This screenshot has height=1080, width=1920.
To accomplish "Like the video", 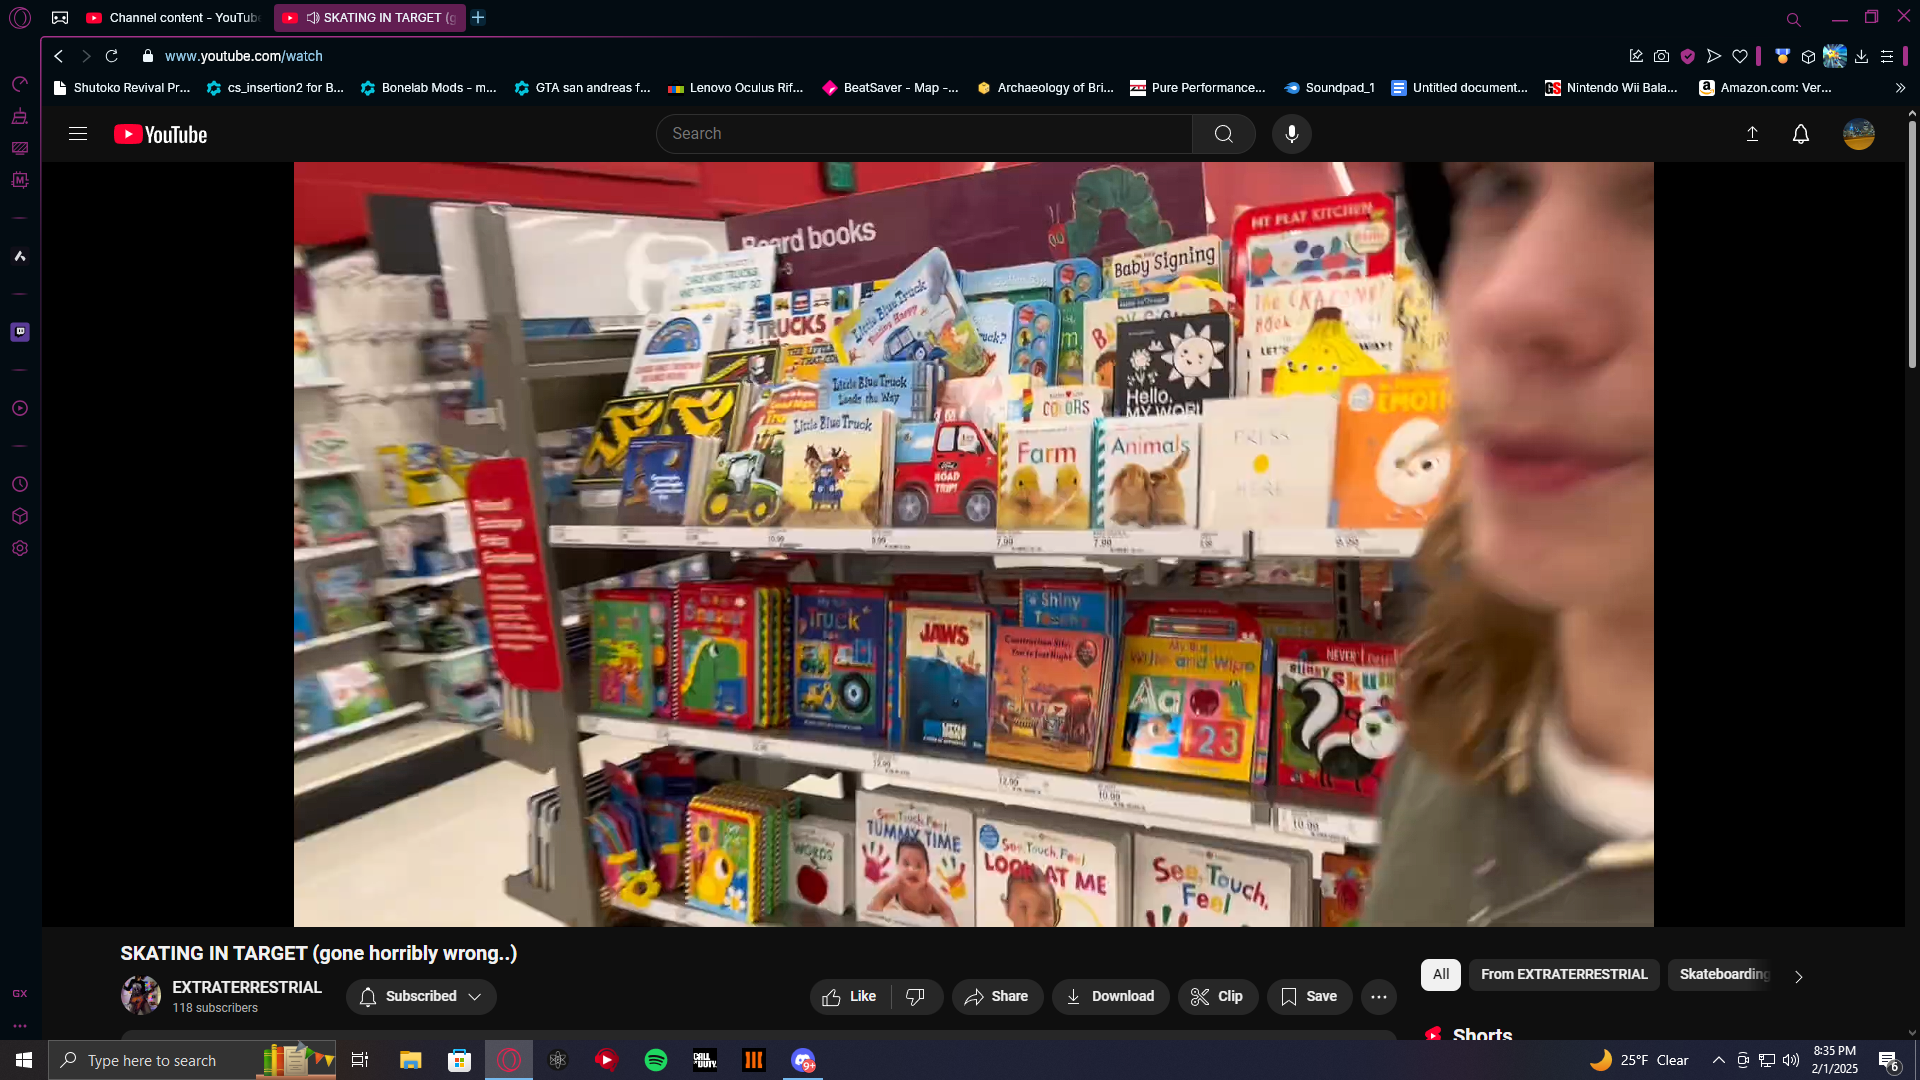I will (x=849, y=996).
